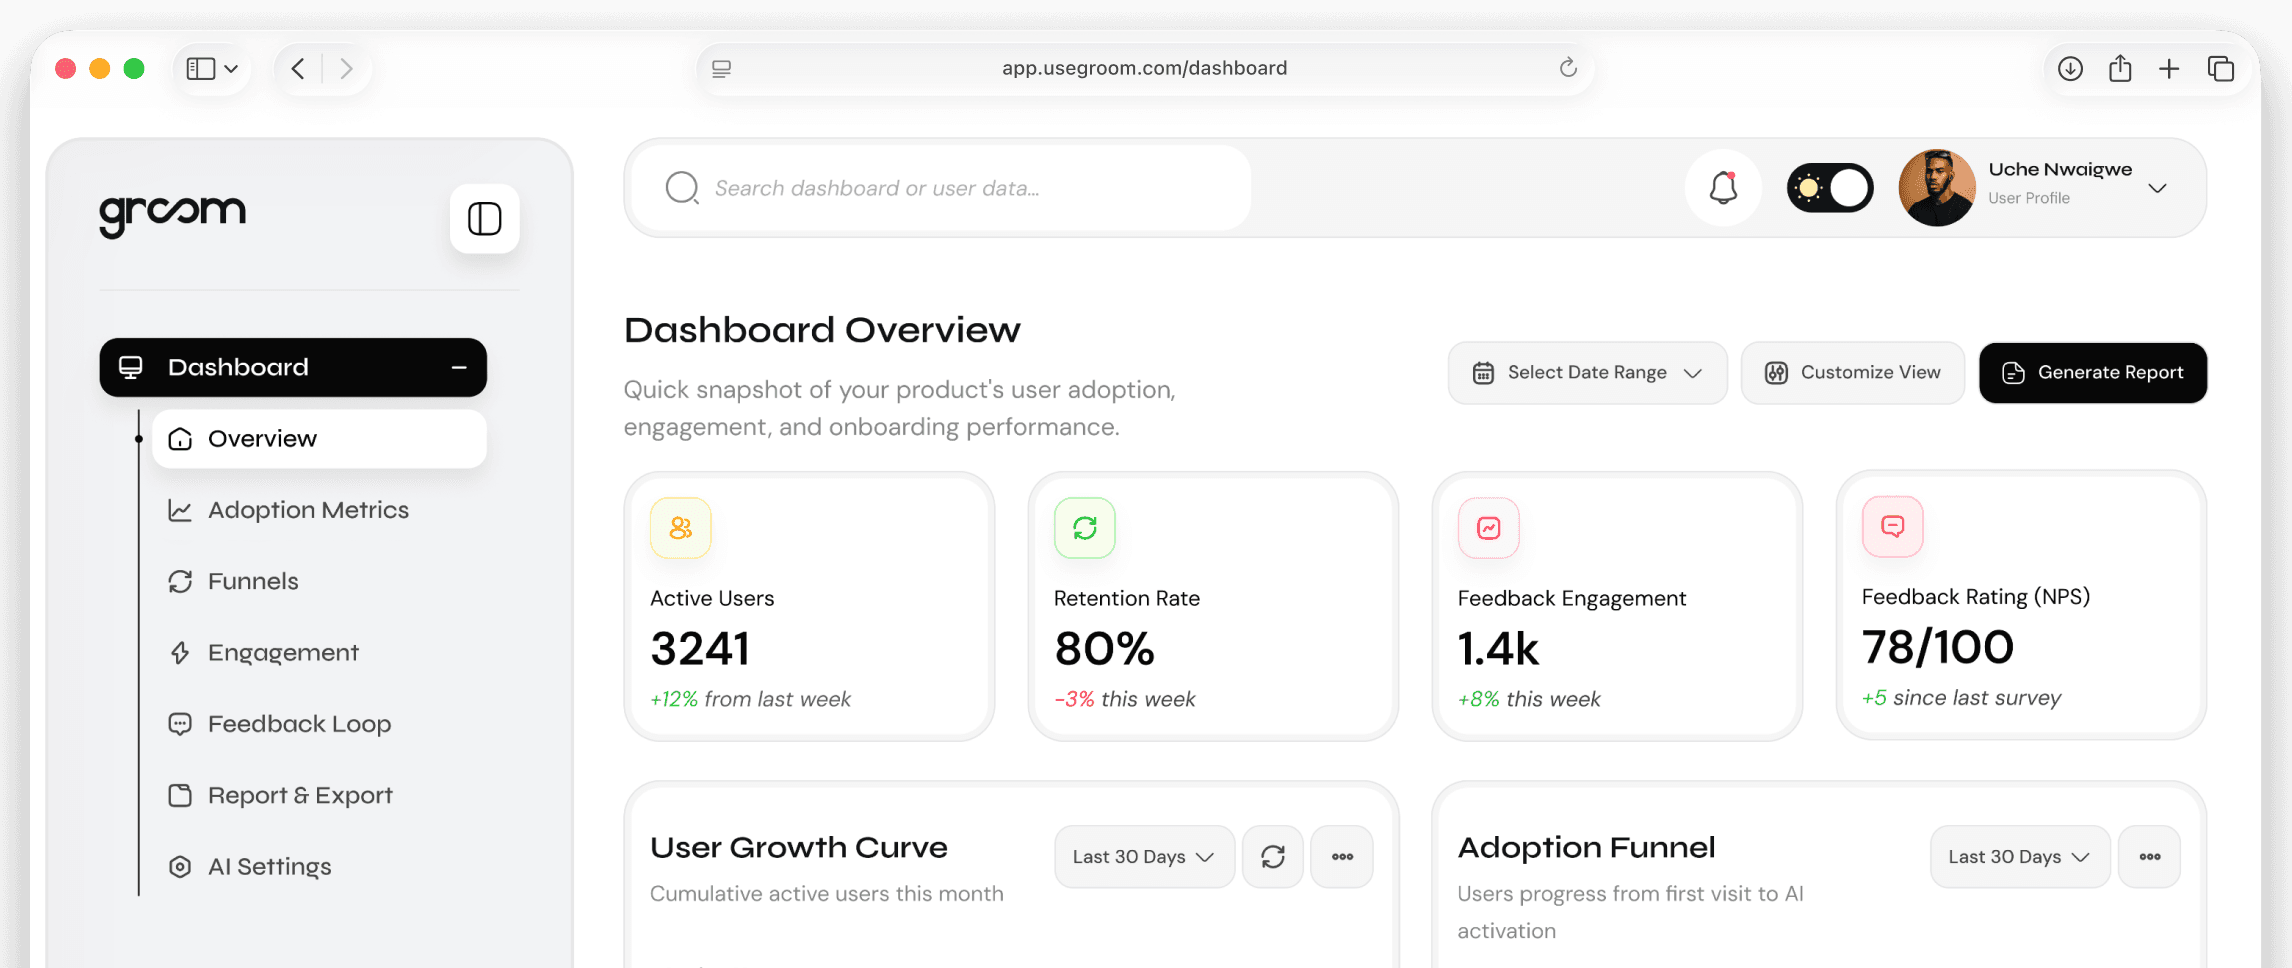Refresh the User Growth Curve chart

tap(1273, 857)
